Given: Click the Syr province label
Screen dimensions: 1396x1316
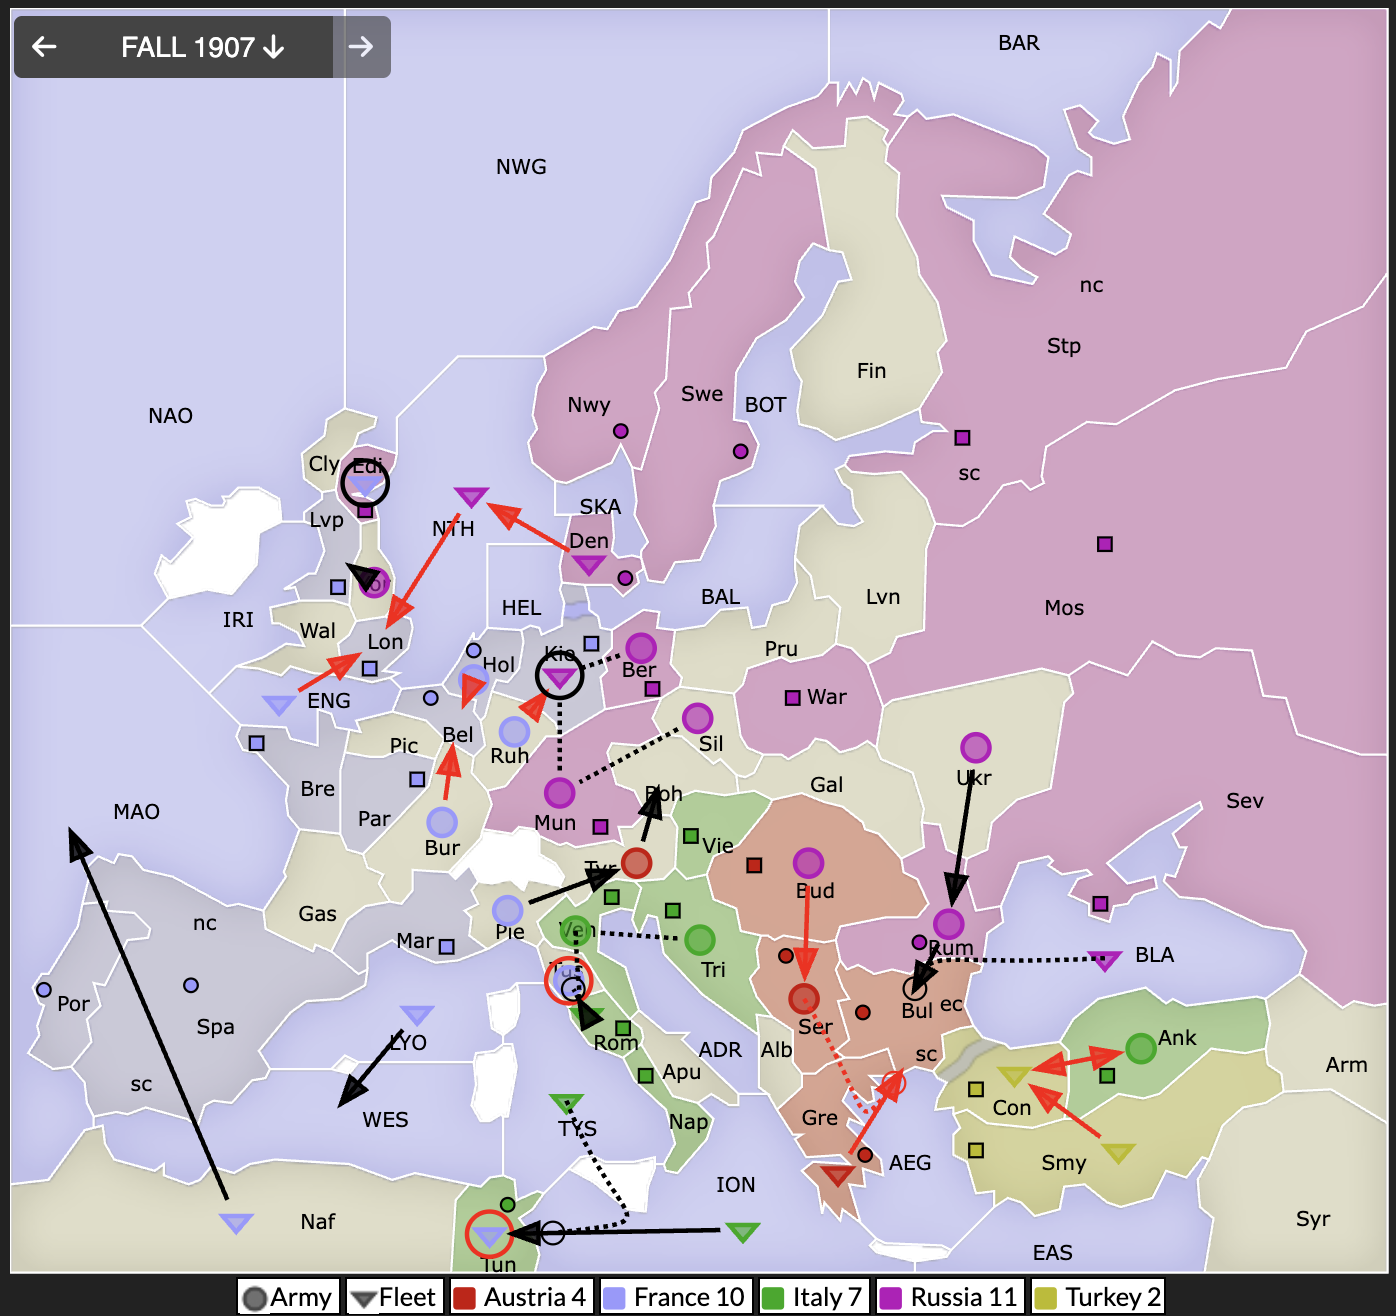Looking at the screenshot, I should pos(1313,1219).
